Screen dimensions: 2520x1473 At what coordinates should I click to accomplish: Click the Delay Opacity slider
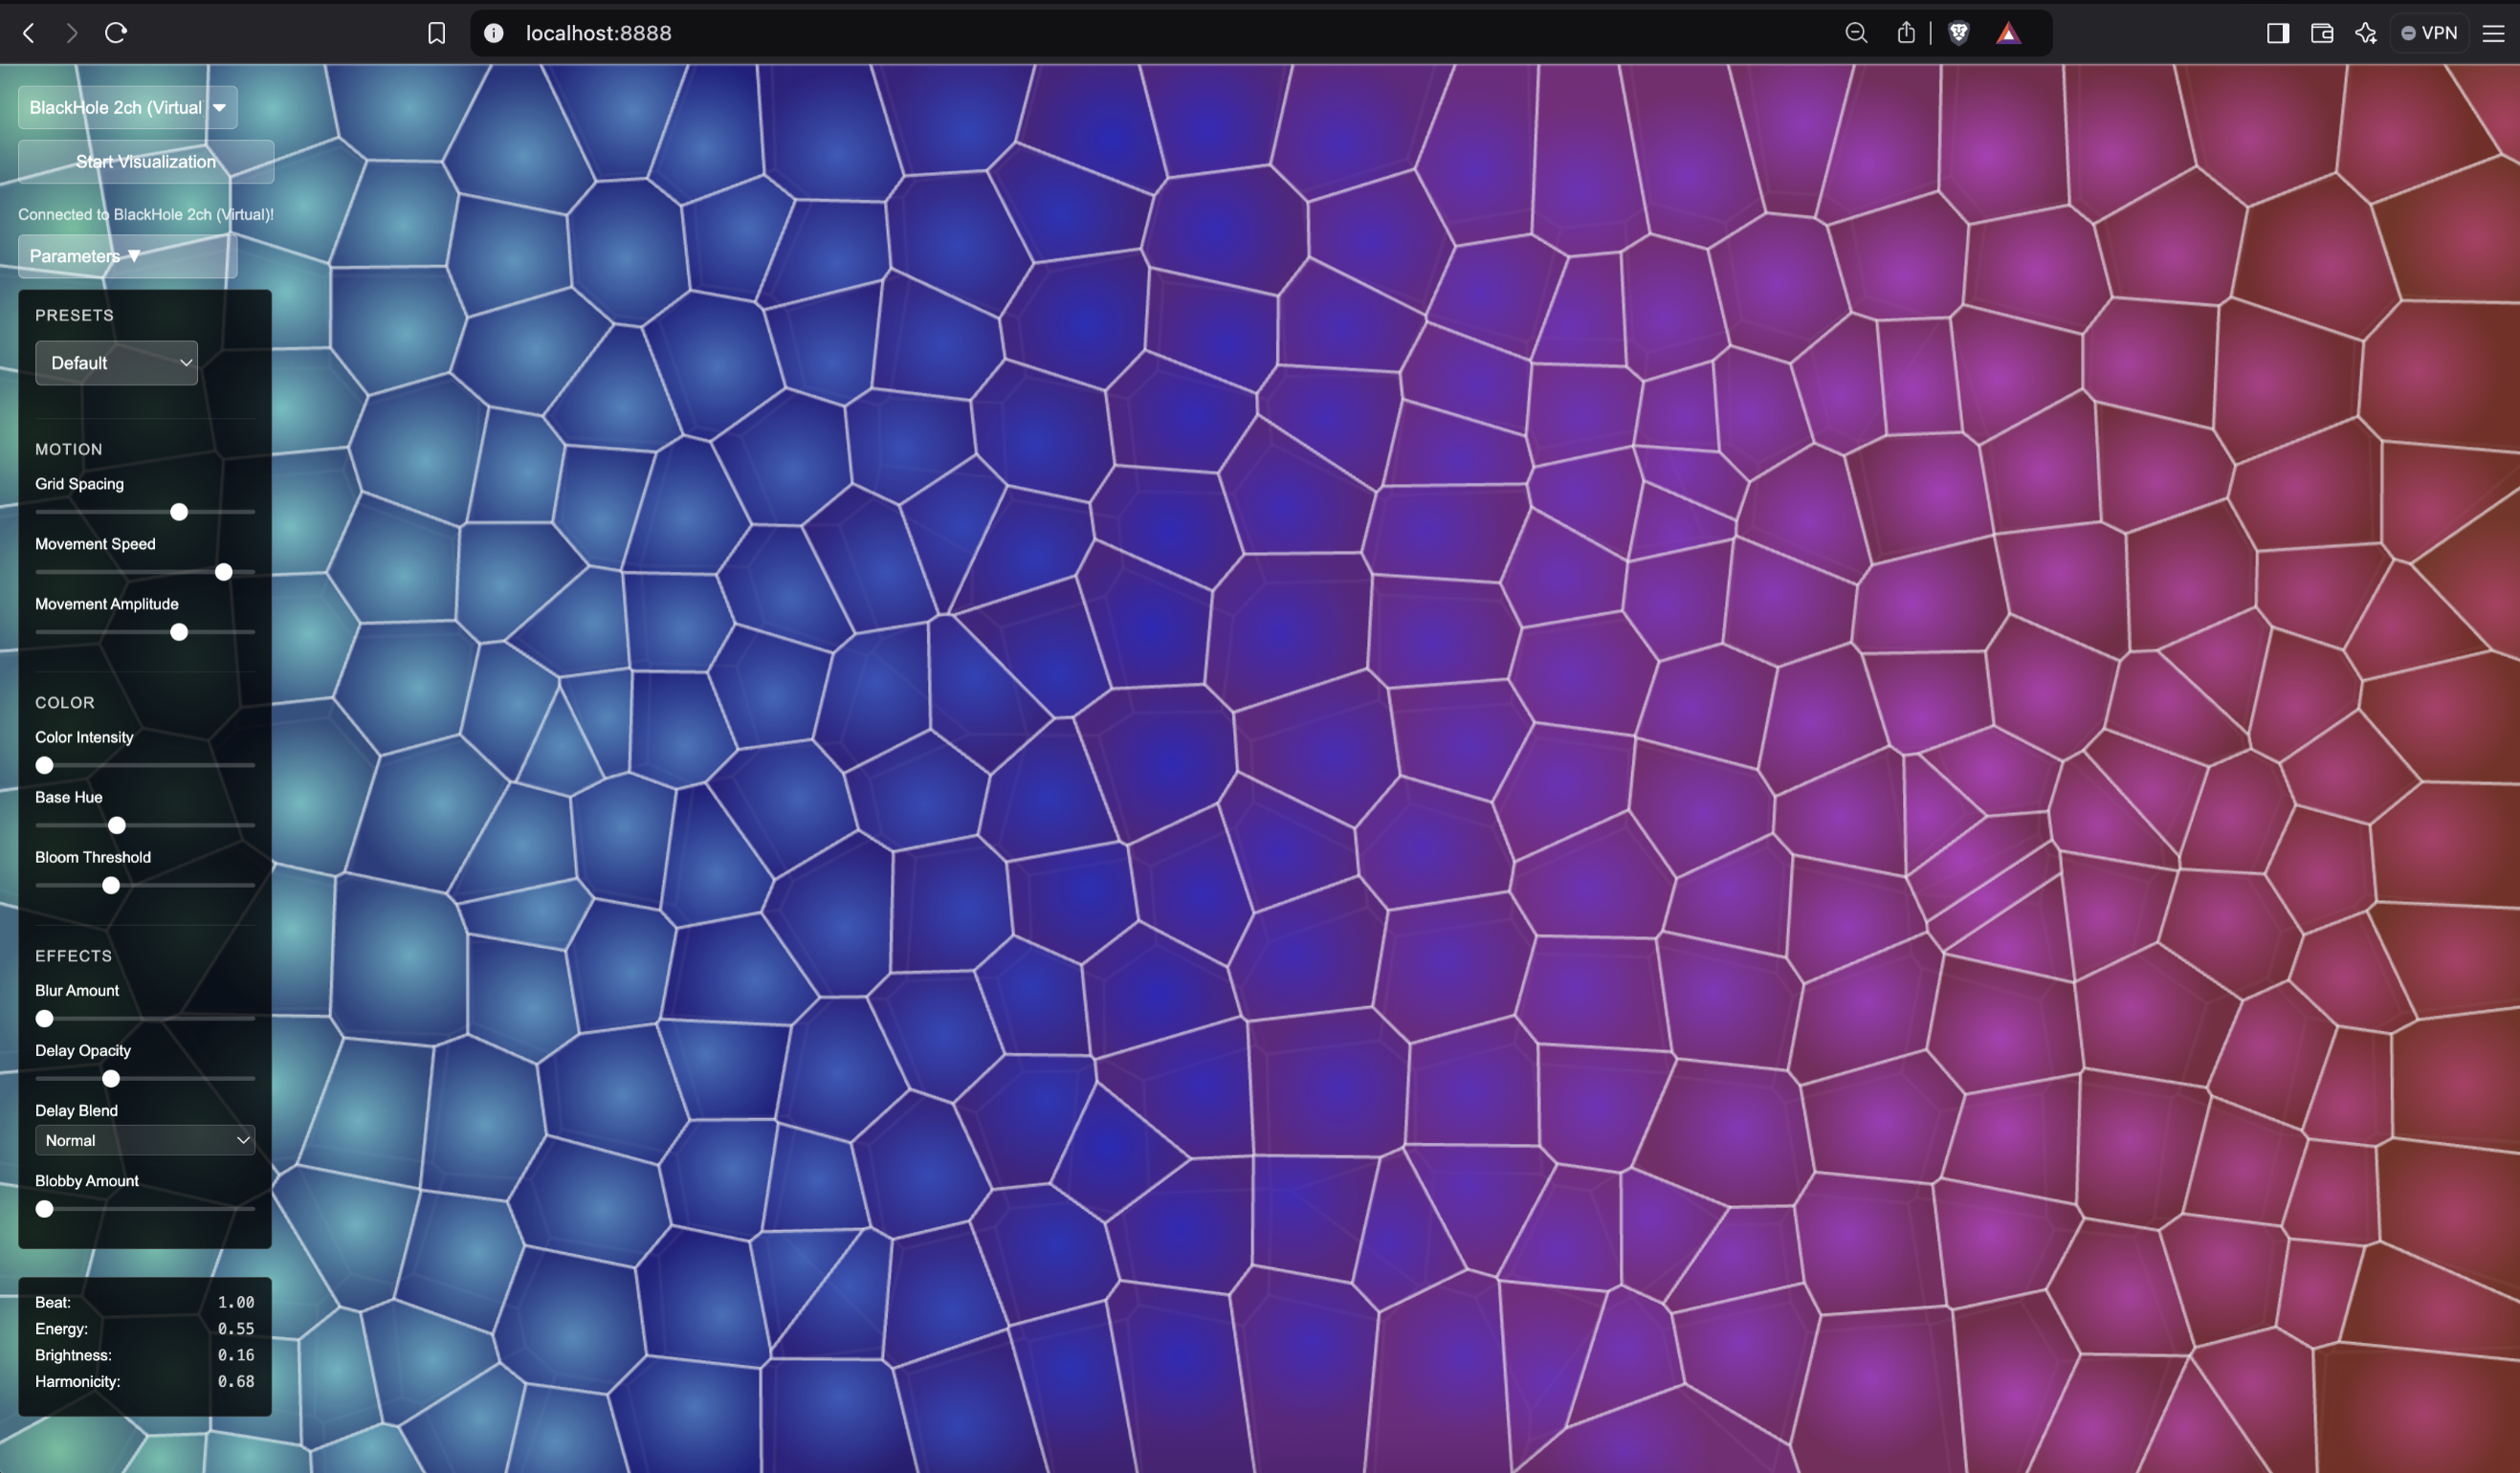[x=145, y=1078]
